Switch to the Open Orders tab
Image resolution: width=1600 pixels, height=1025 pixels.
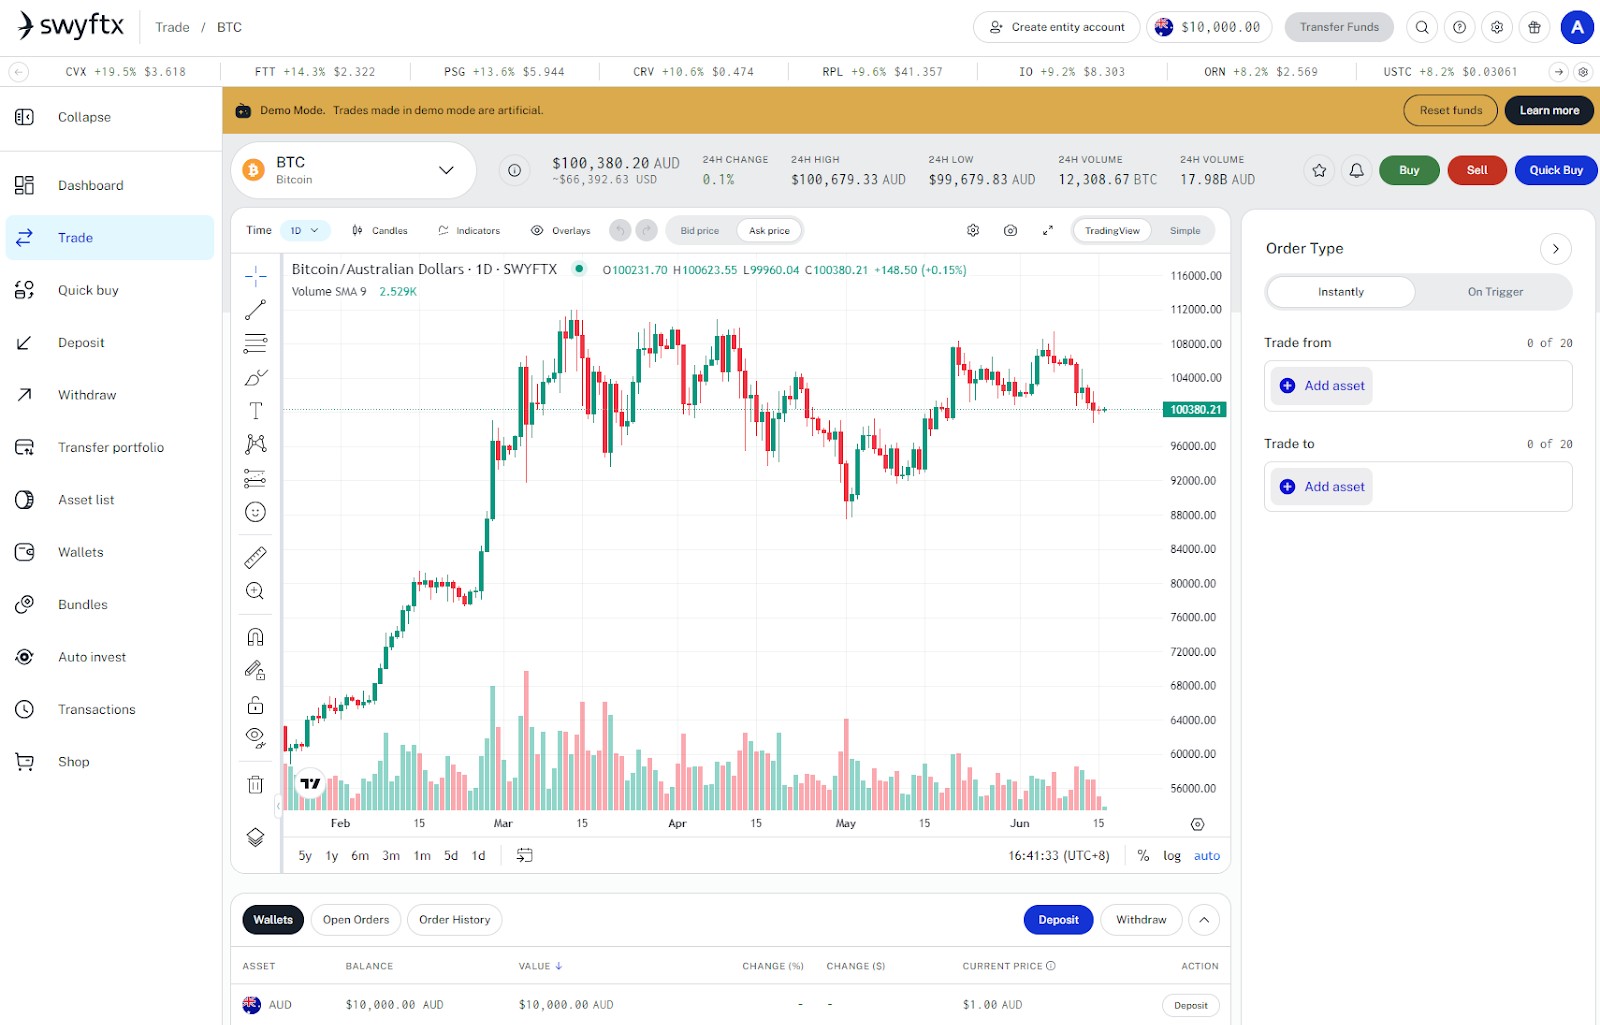(x=356, y=920)
